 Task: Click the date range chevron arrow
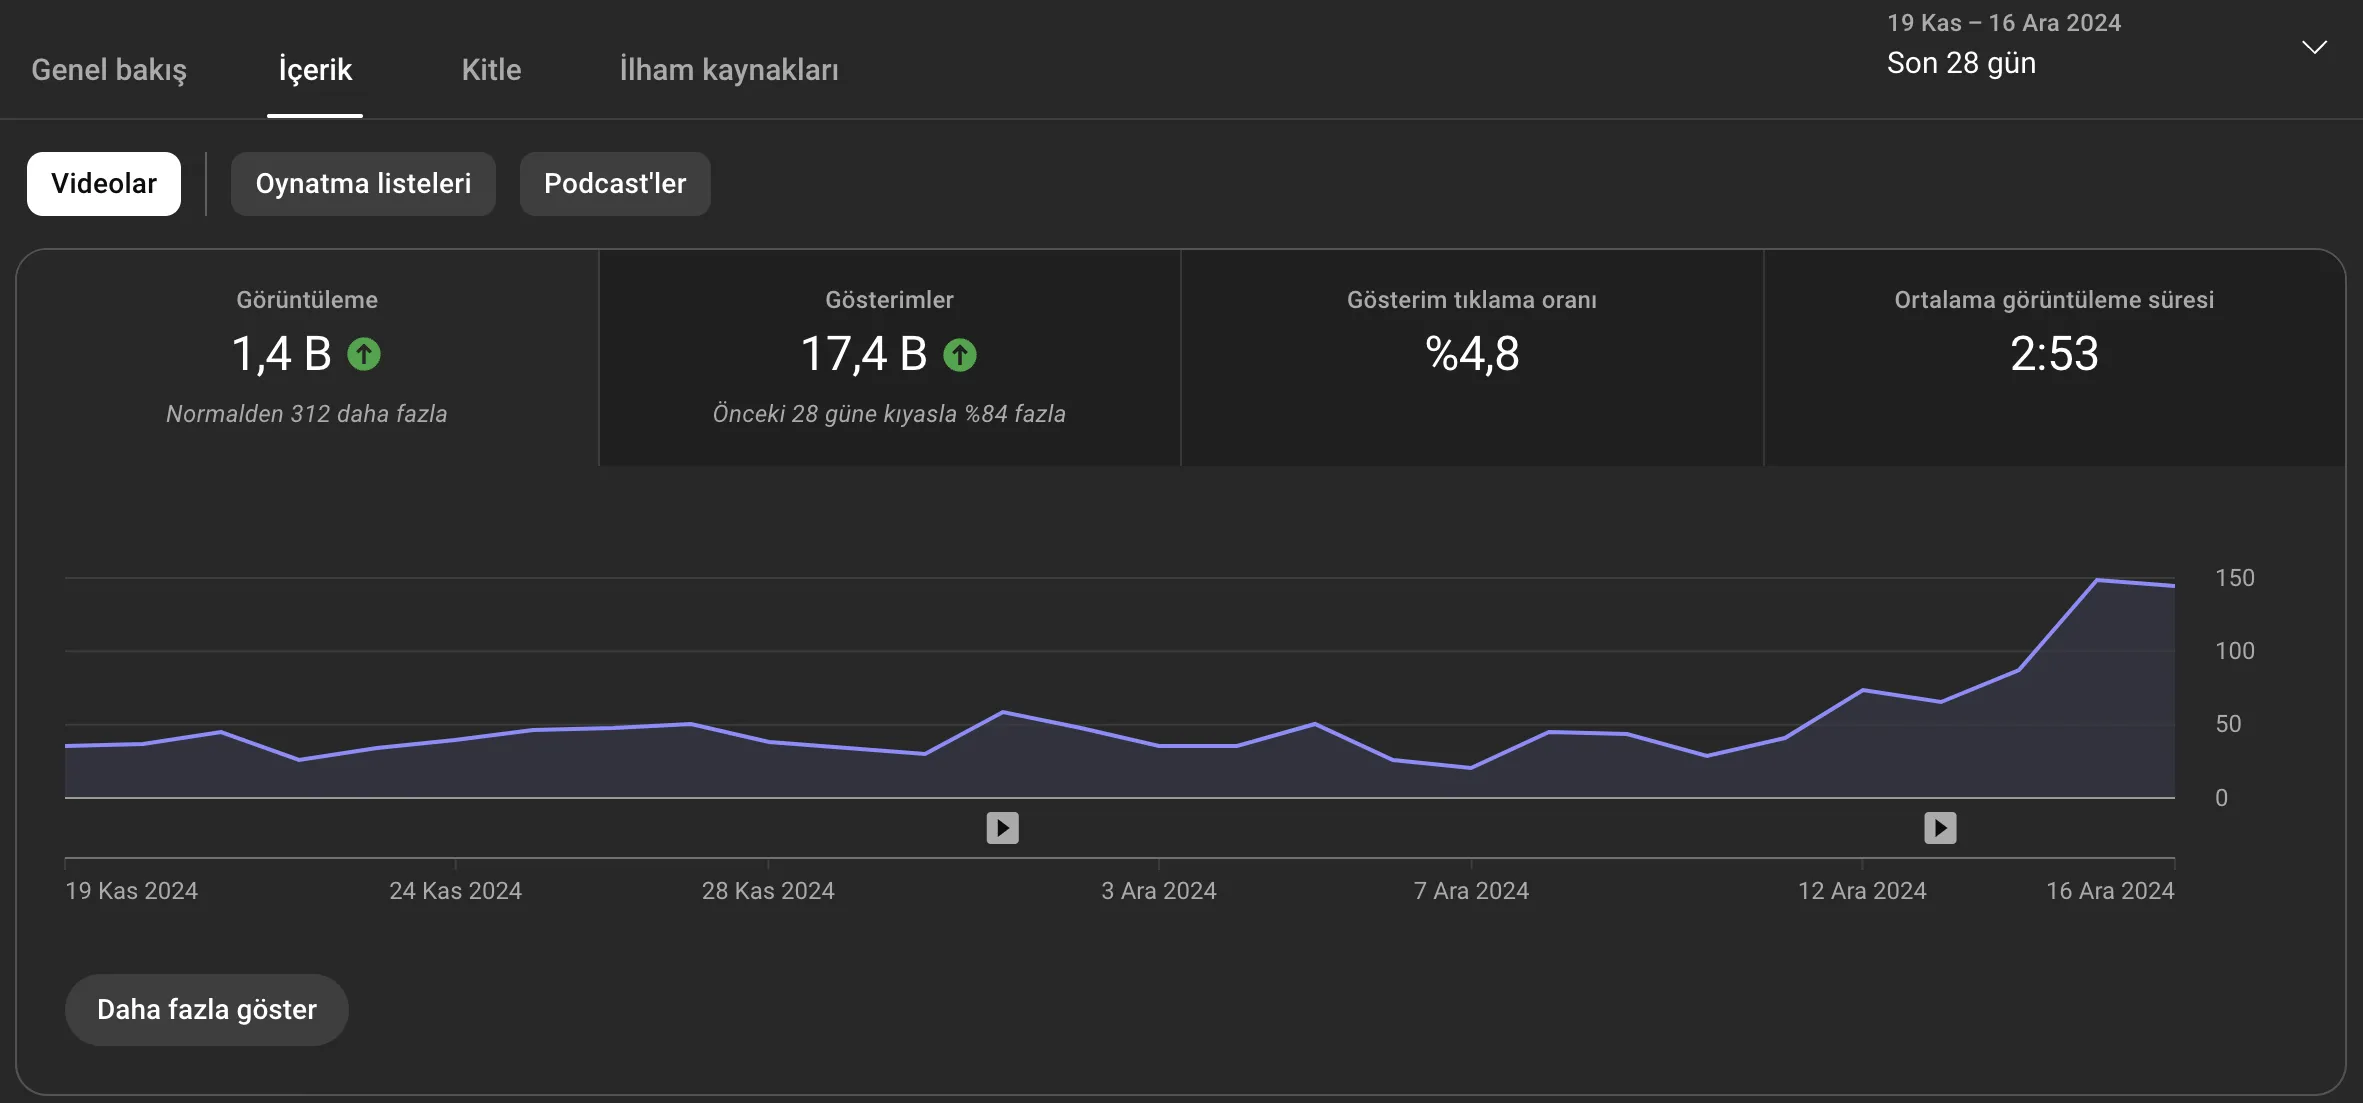pos(2314,47)
